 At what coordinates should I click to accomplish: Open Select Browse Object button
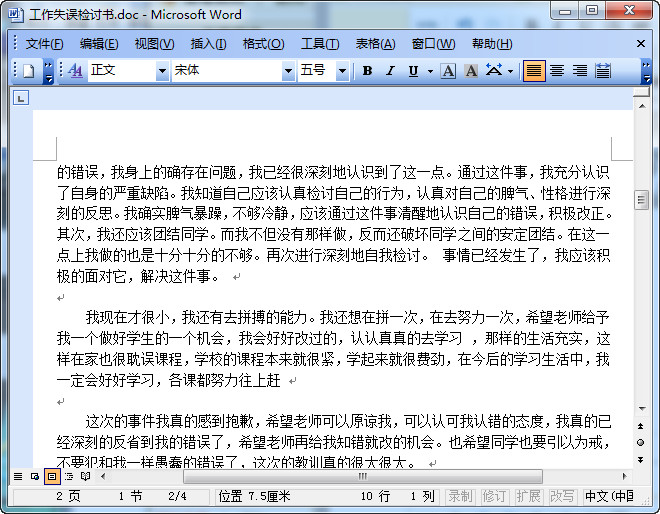(641, 442)
